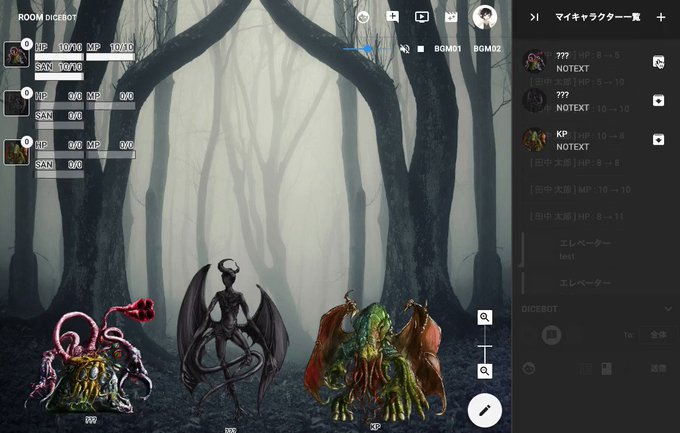Click the Cthulhu status thumbnail
The width and height of the screenshot is (680, 433).
[16, 152]
